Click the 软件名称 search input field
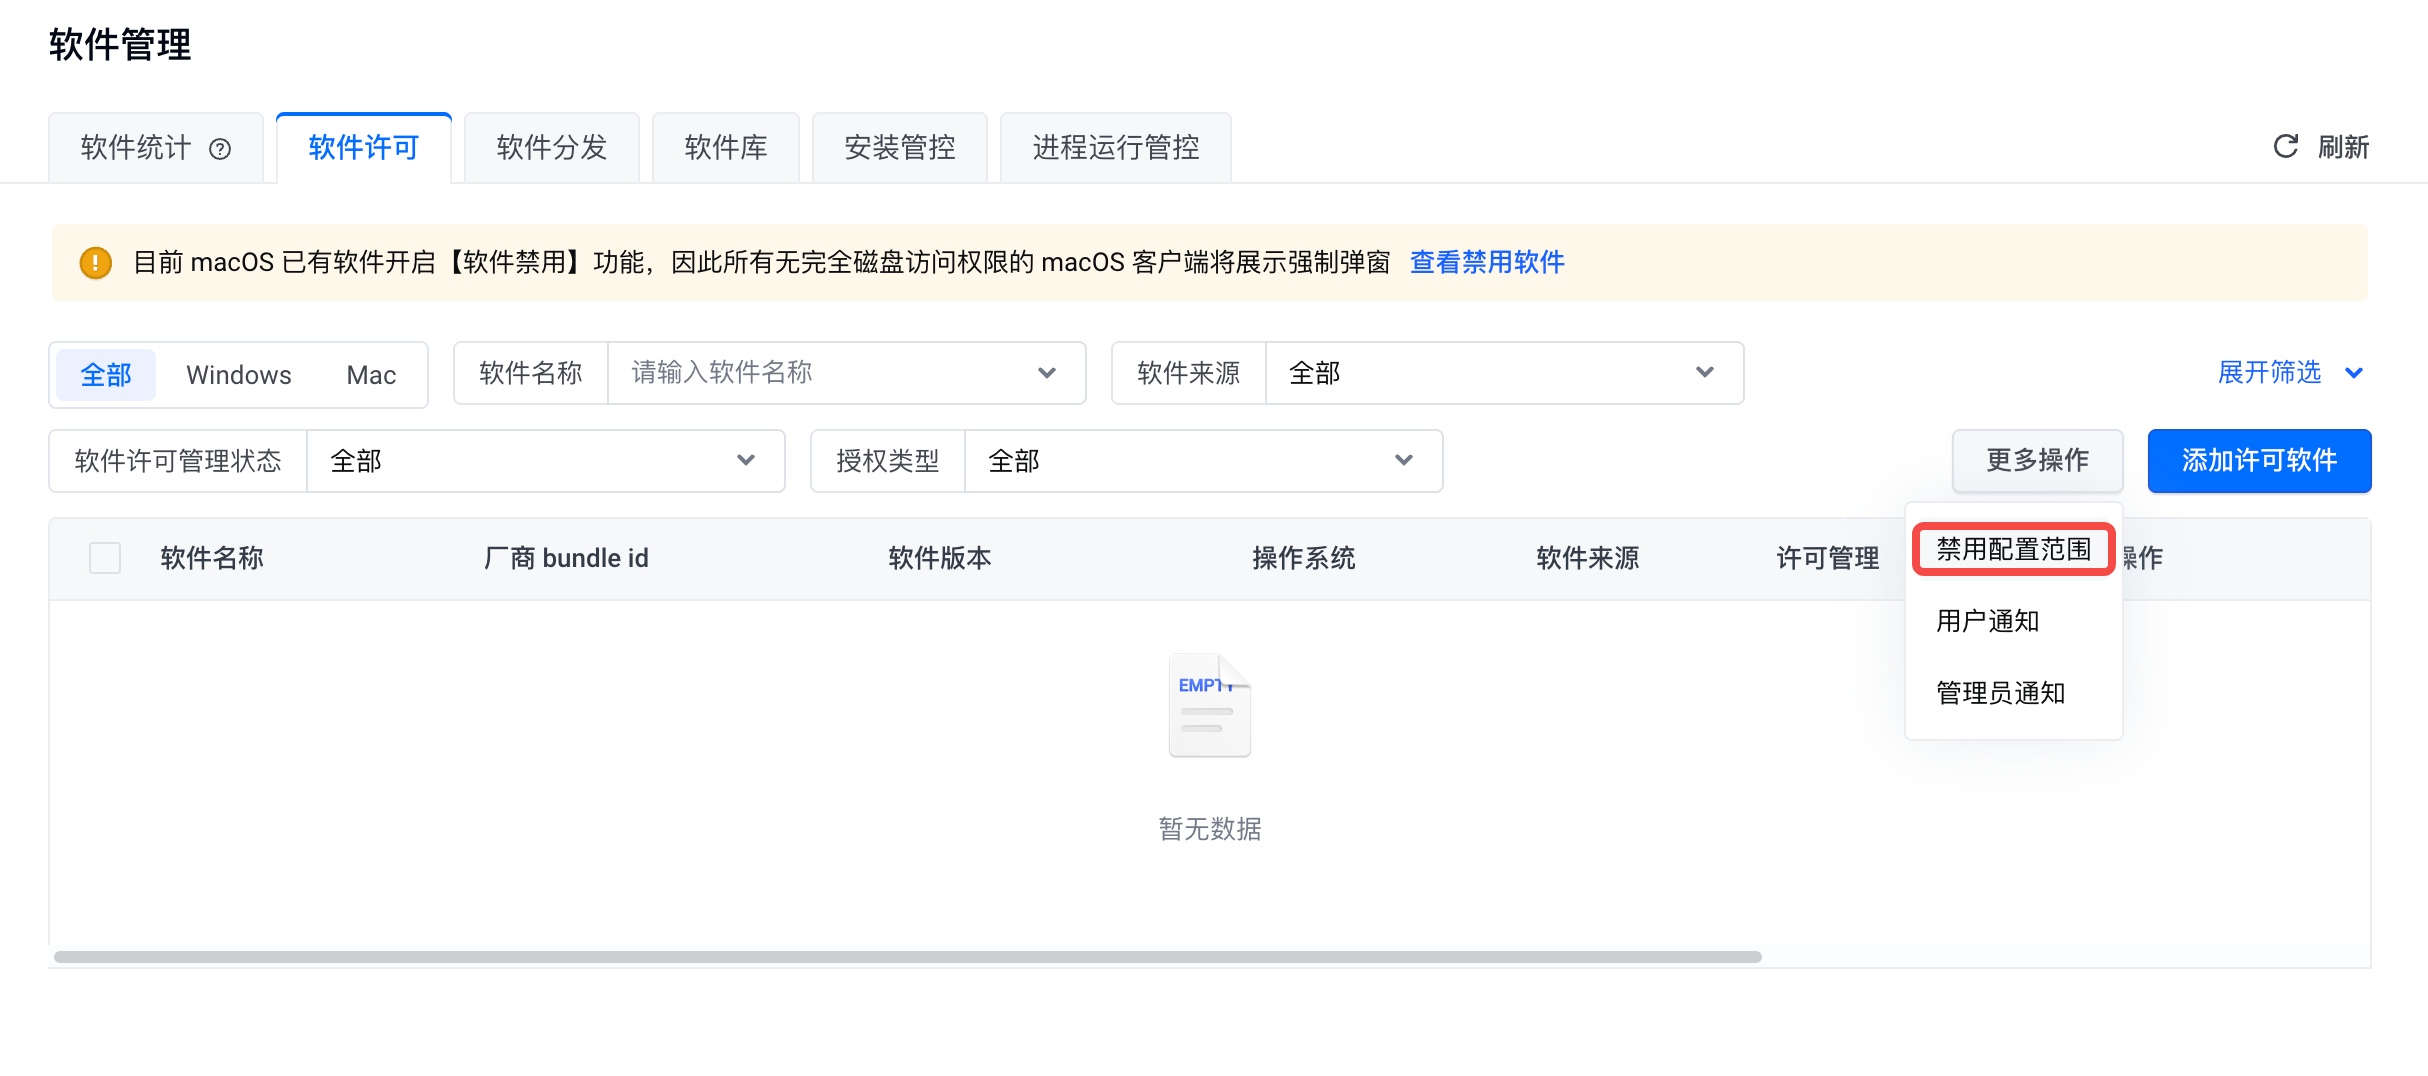2428x1076 pixels. tap(830, 373)
